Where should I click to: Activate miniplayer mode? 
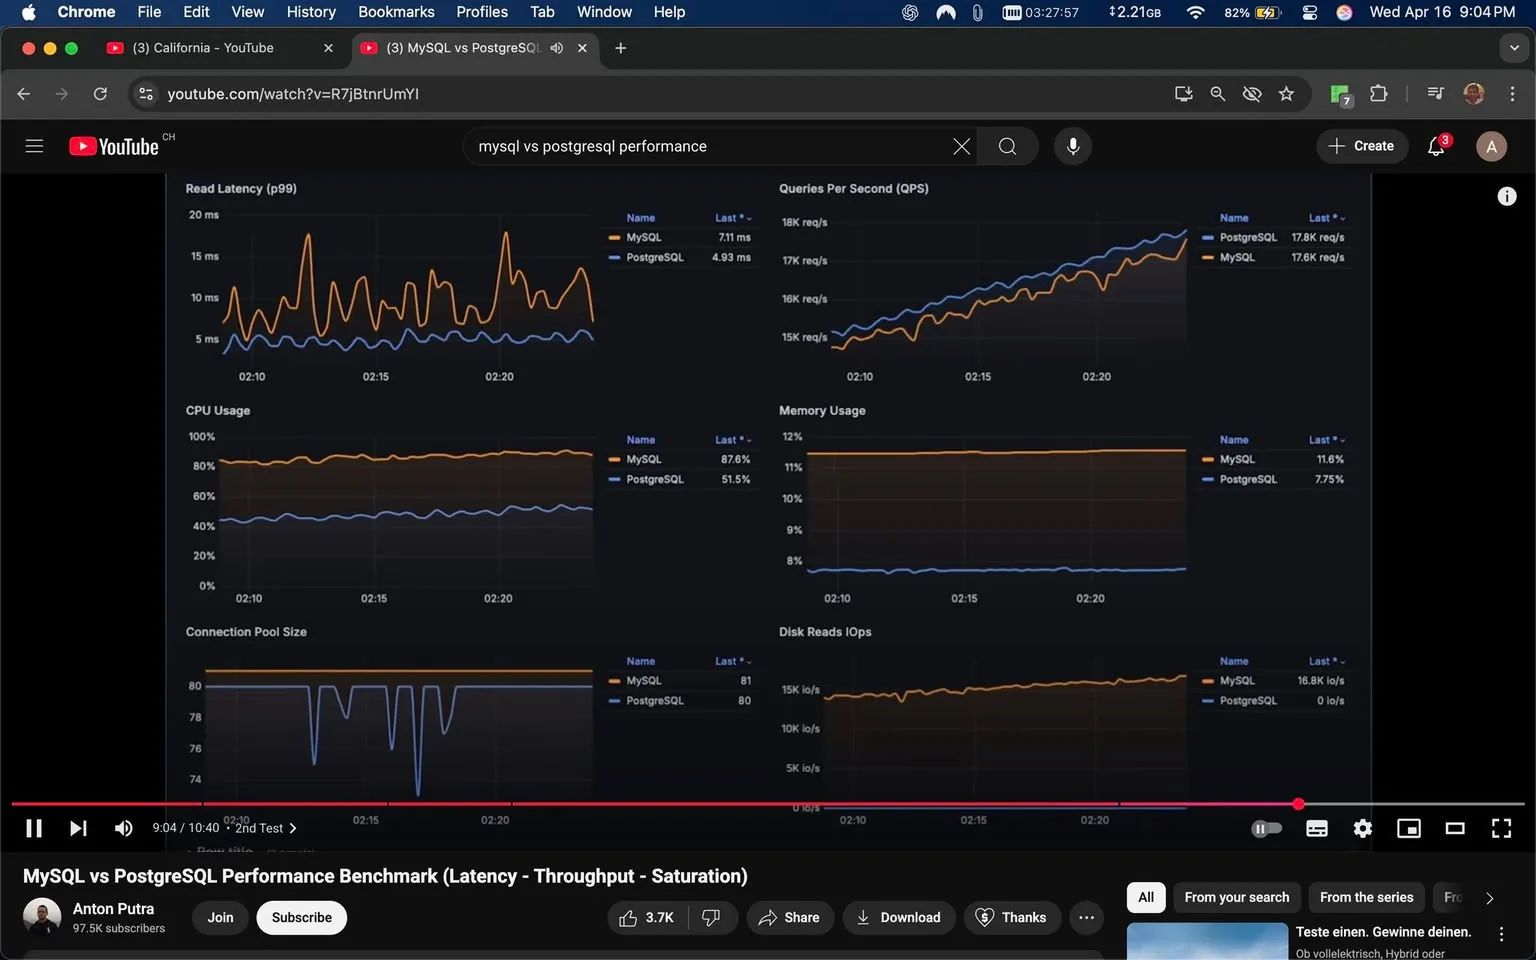1409,828
